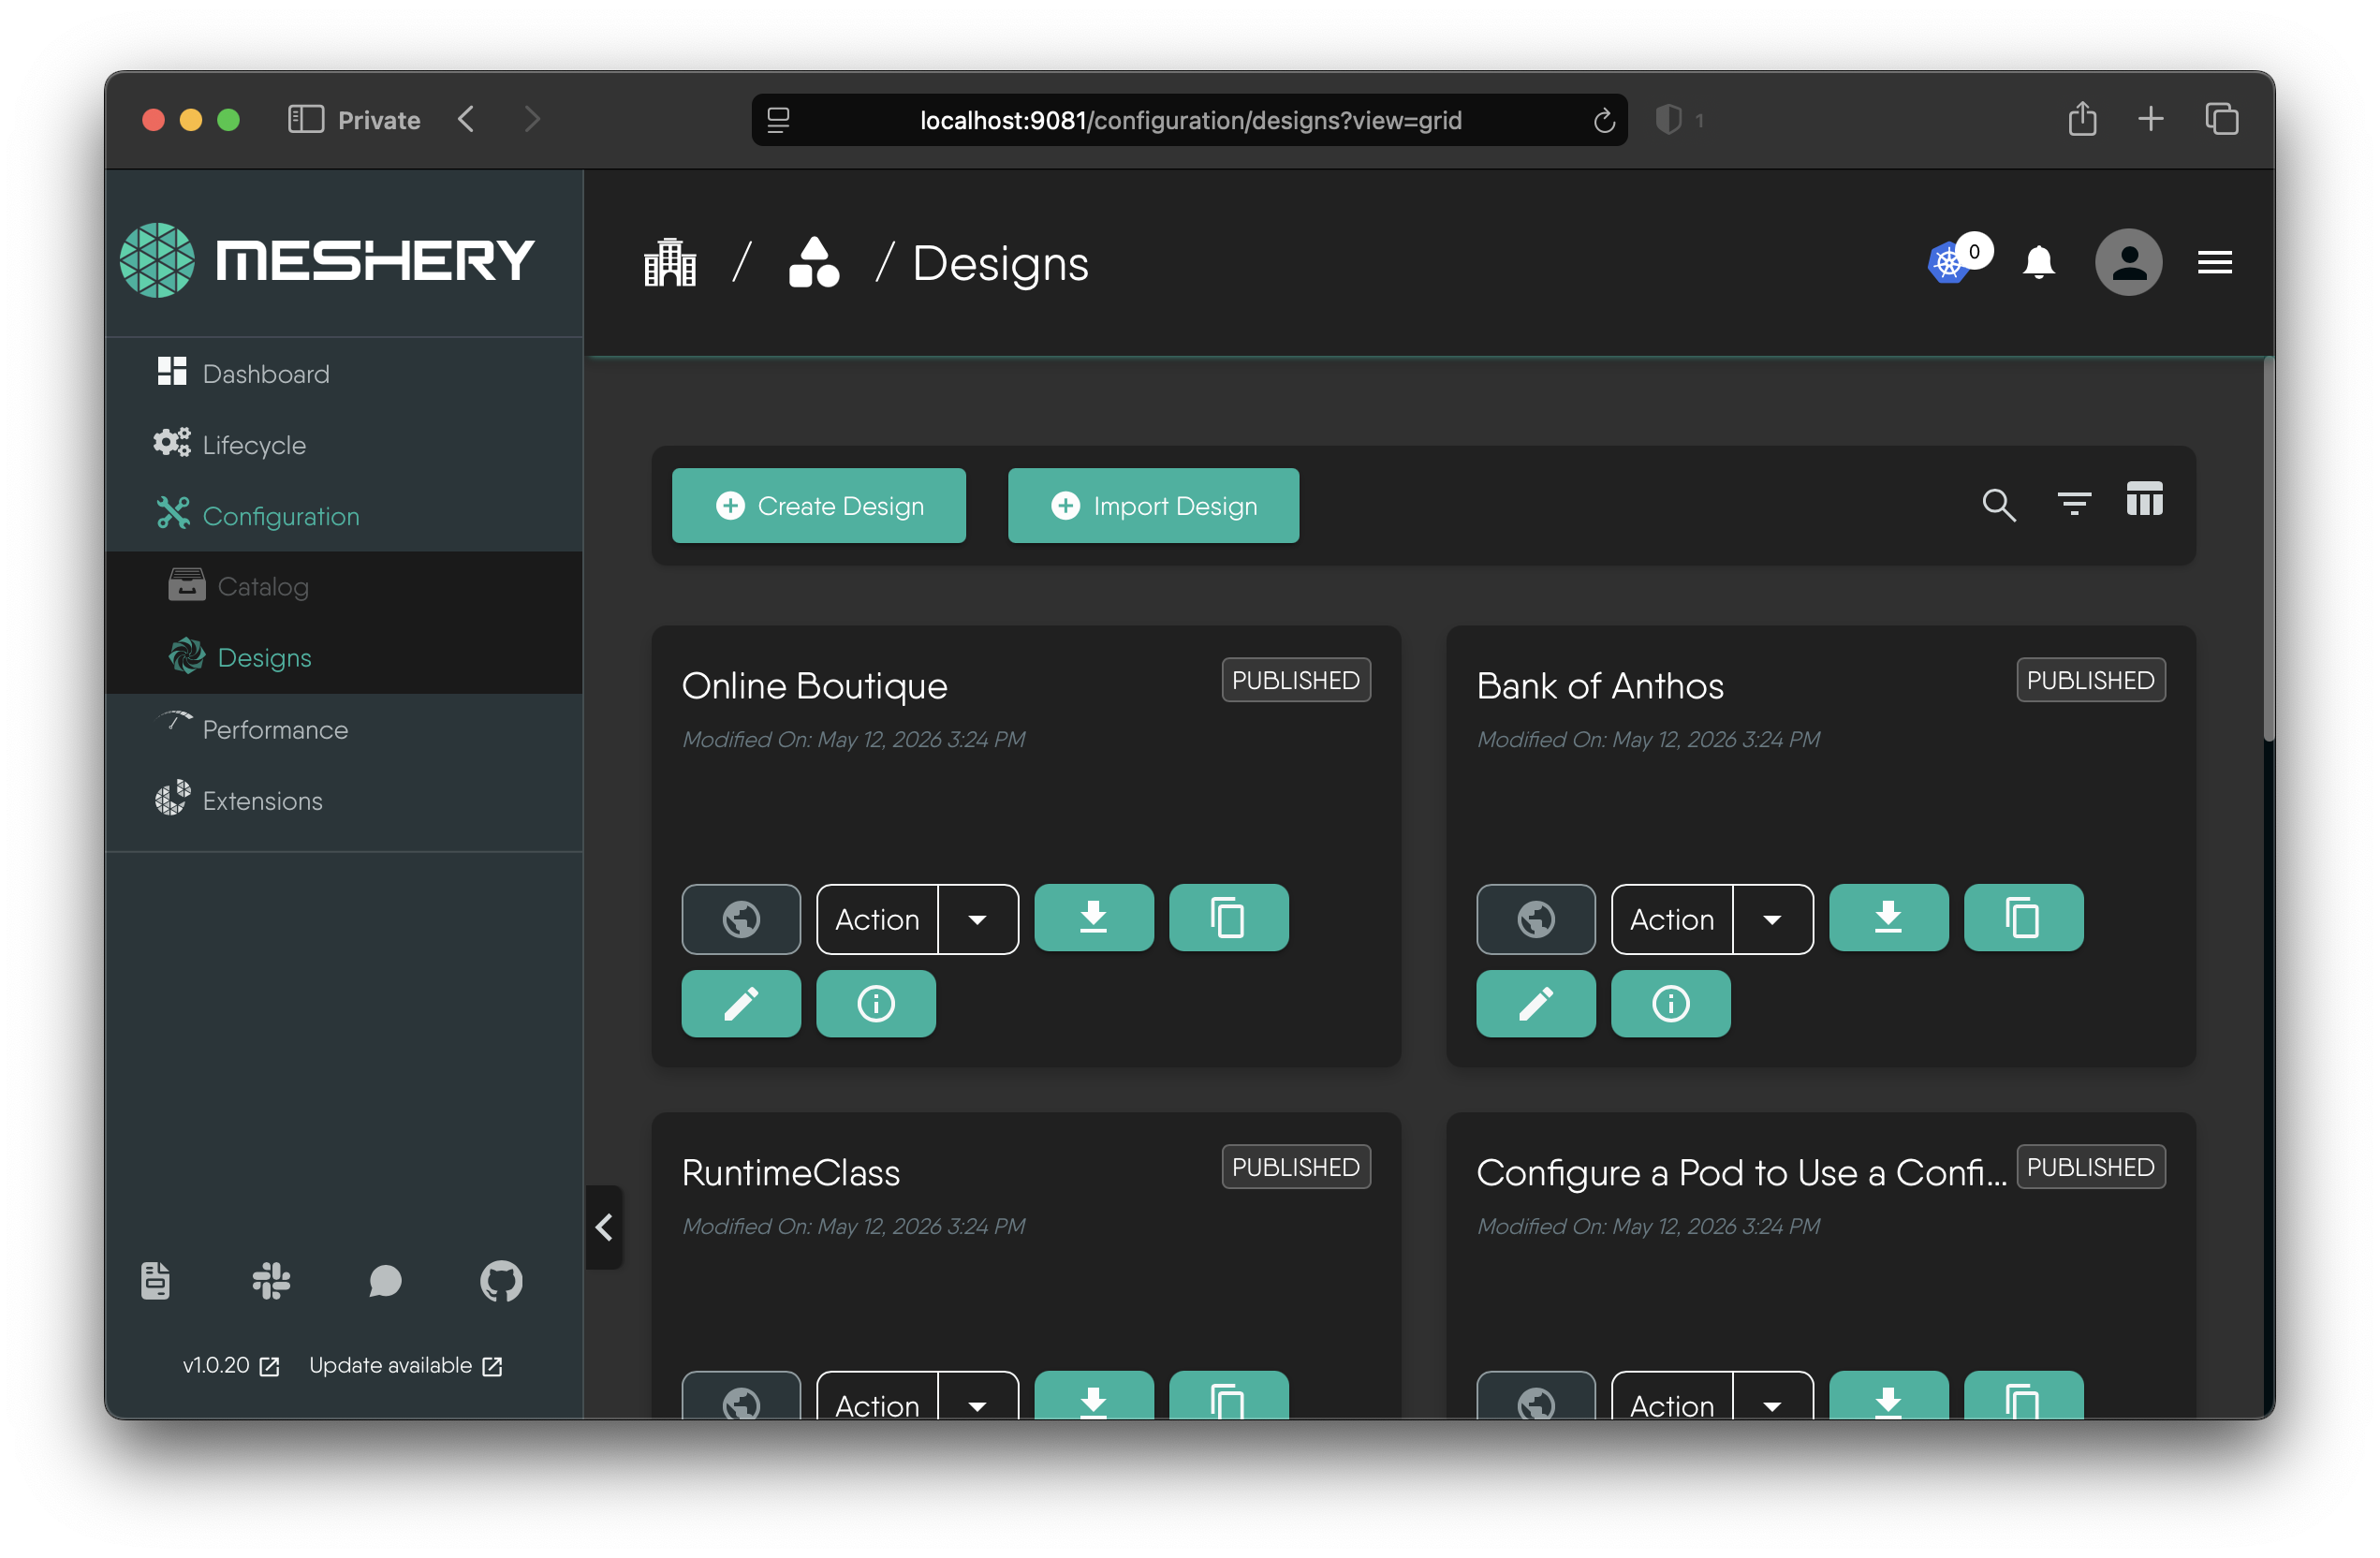Click the Meshery logo
This screenshot has width=2380, height=1558.
click(327, 260)
